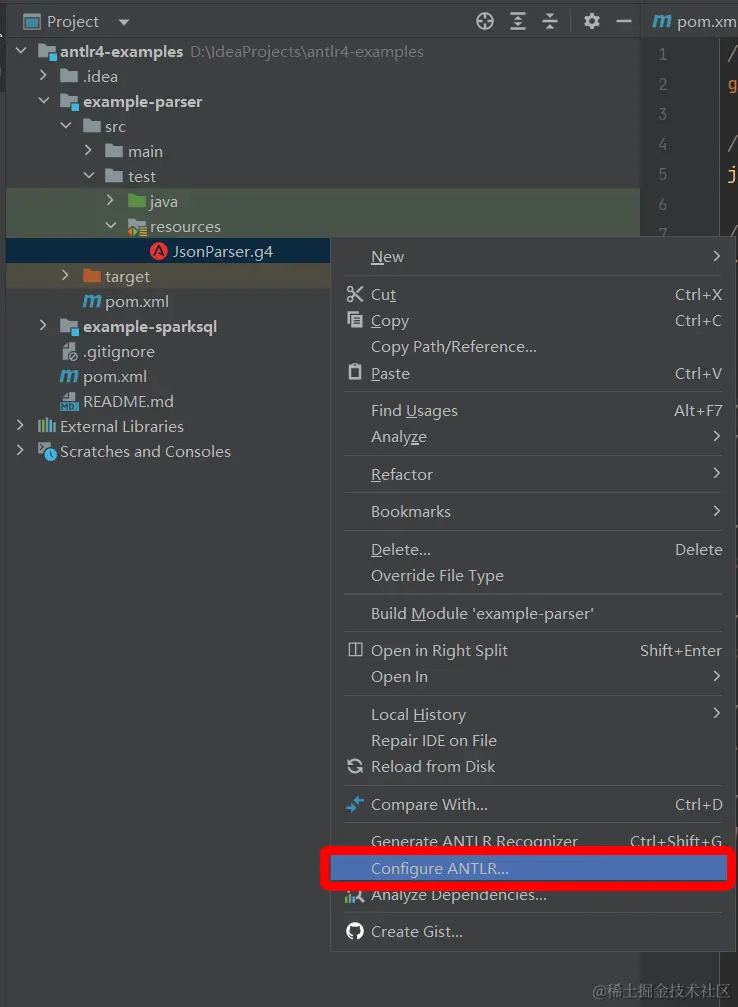Choose Paste from context menu
Viewport: 738px width, 1007px height.
pyautogui.click(x=533, y=373)
